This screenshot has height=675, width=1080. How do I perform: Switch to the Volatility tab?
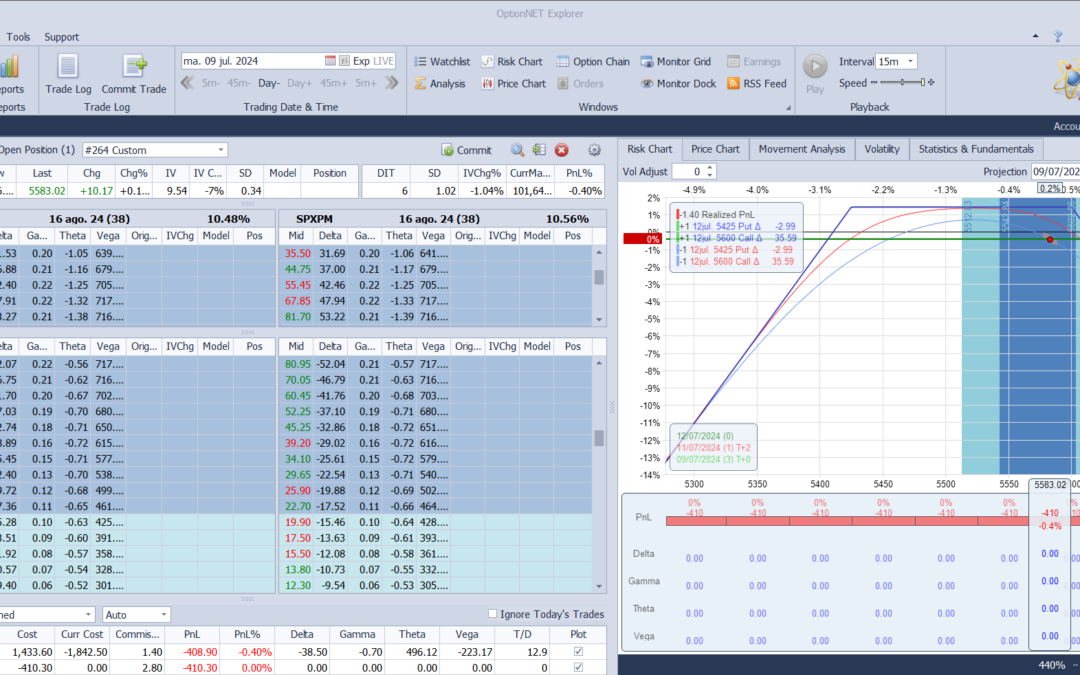(882, 149)
